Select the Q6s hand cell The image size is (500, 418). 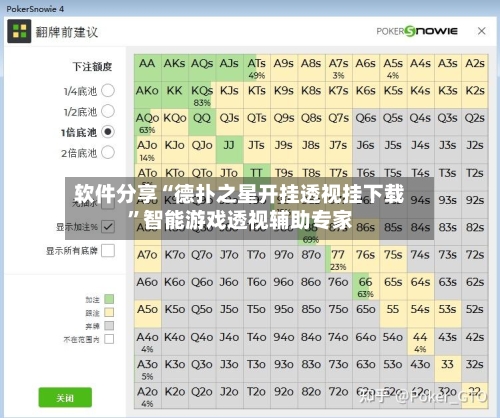366,122
